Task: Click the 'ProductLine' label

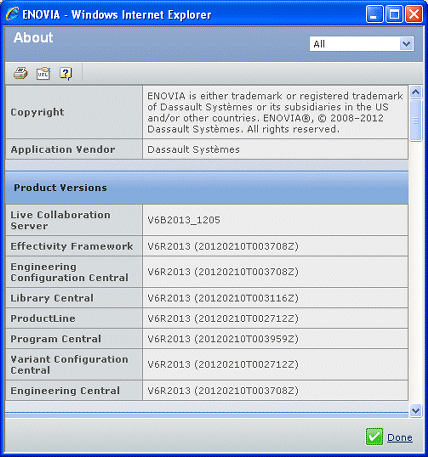Action: (x=43, y=318)
